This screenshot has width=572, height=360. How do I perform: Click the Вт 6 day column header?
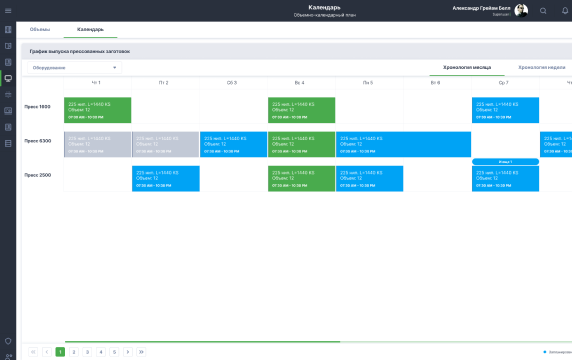pyautogui.click(x=435, y=83)
